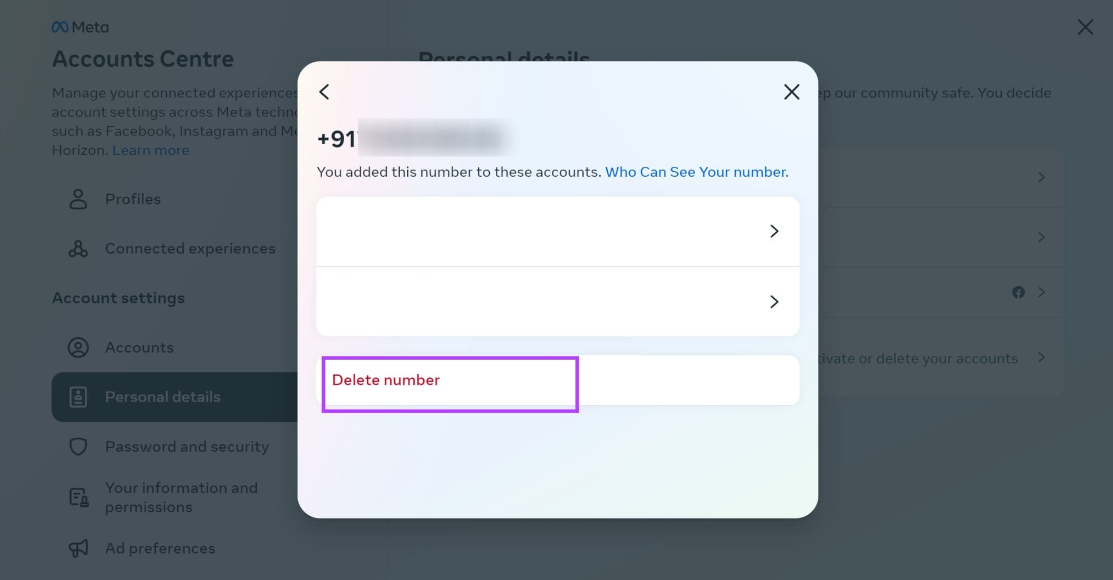Viewport: 1113px width, 580px height.
Task: Expand the second account row chevron
Action: pyautogui.click(x=774, y=302)
